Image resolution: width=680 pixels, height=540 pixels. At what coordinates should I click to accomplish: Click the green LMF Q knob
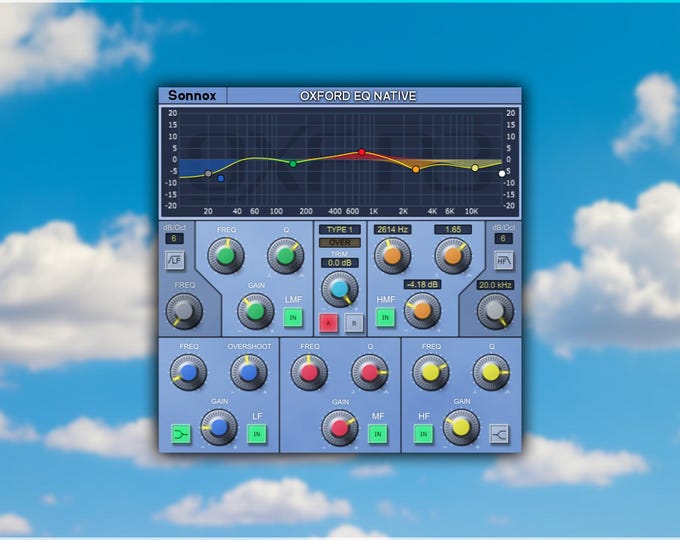285,255
